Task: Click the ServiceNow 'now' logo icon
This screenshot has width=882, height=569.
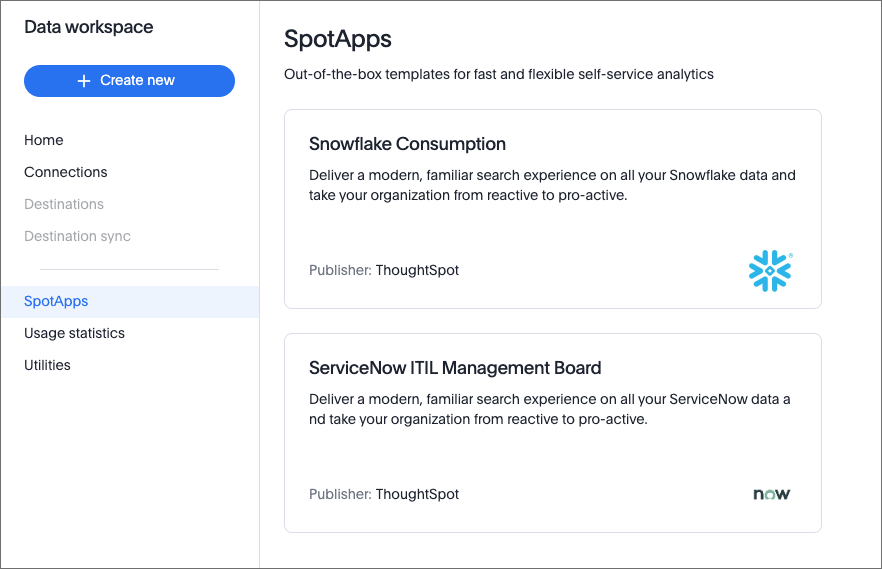Action: pyautogui.click(x=771, y=494)
